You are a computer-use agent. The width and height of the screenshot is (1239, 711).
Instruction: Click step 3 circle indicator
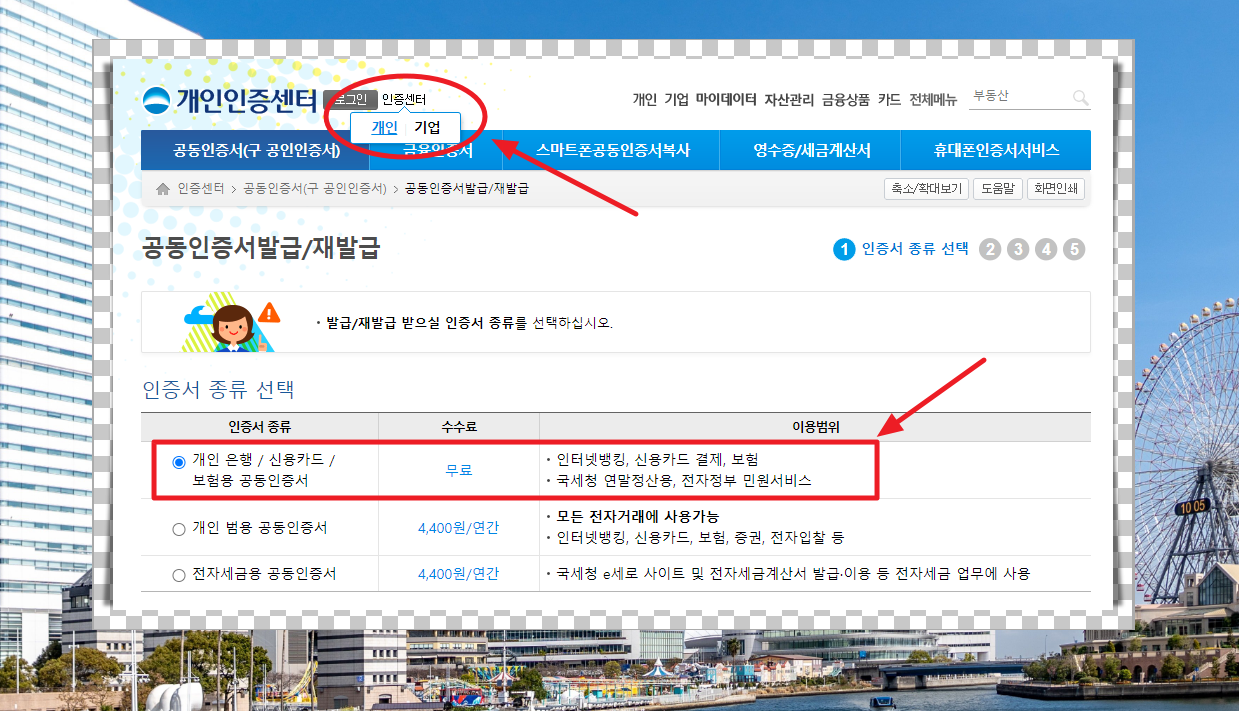point(1018,249)
